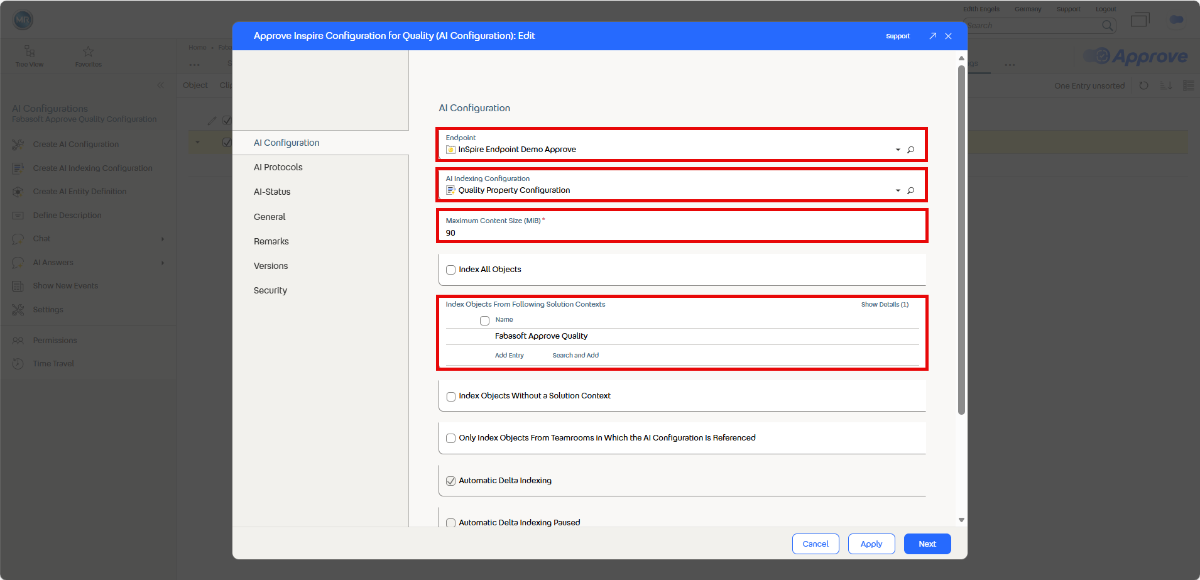Click the Settings icon in the sidebar
The image size is (1200, 580).
click(x=17, y=309)
